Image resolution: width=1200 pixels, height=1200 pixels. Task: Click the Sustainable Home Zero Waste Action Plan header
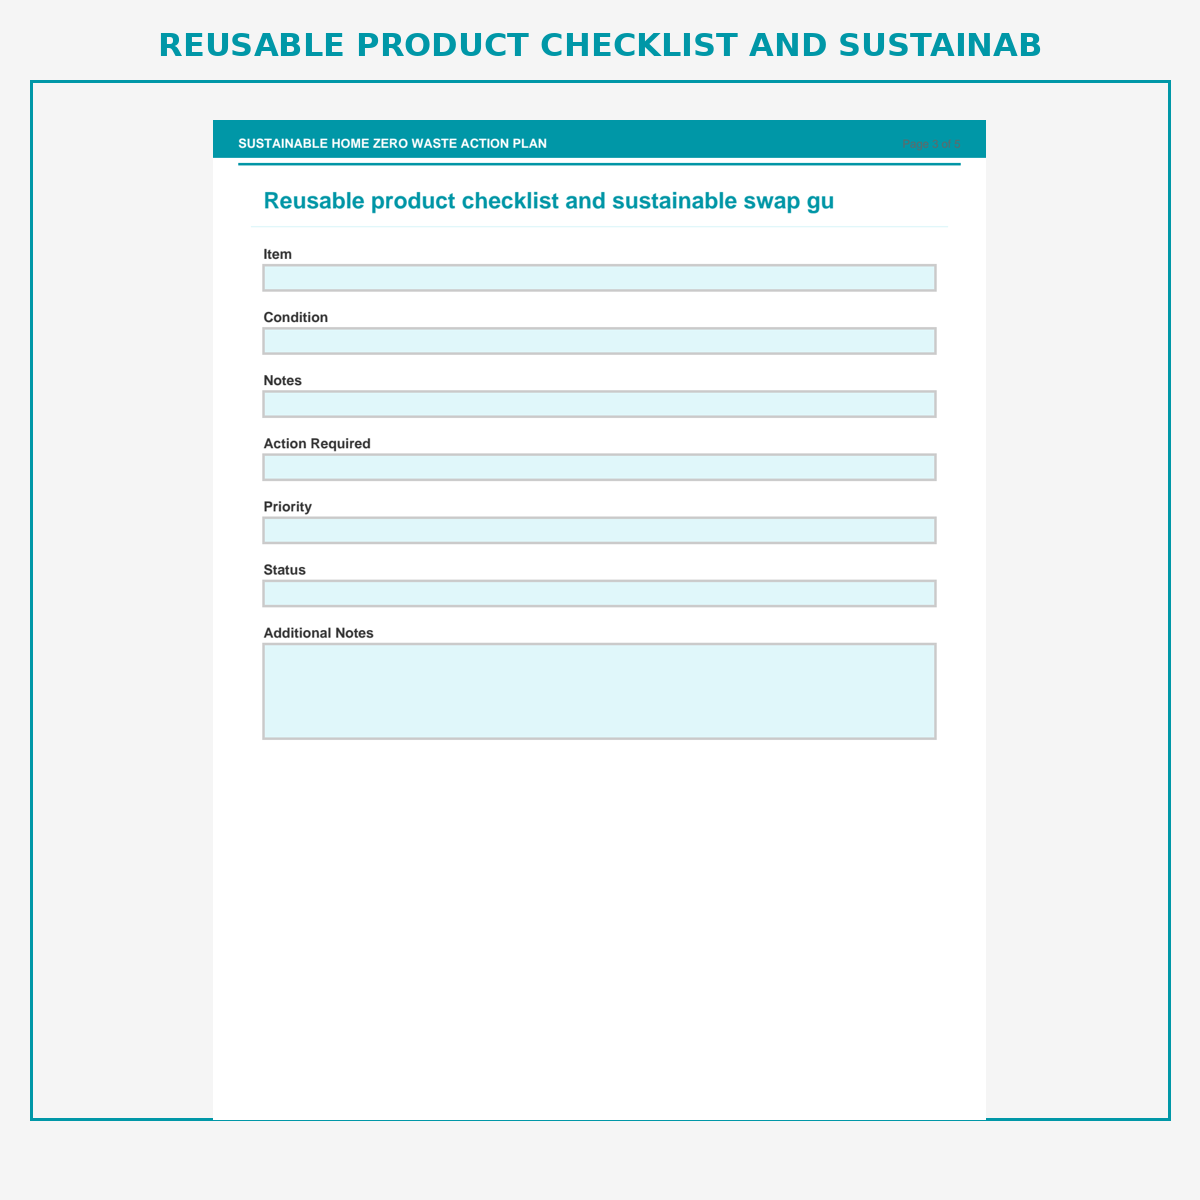[393, 143]
